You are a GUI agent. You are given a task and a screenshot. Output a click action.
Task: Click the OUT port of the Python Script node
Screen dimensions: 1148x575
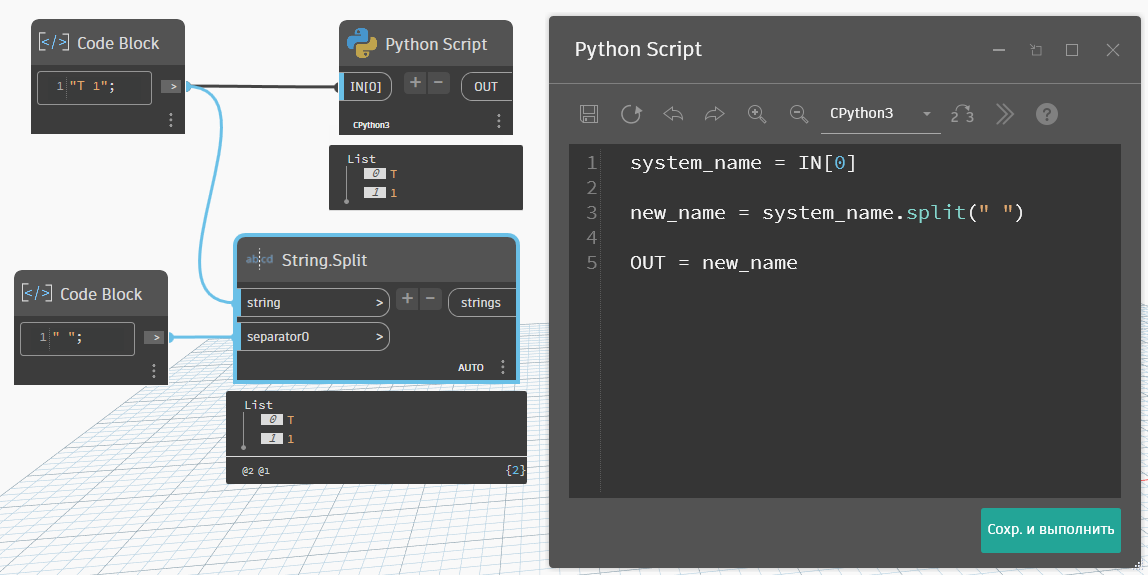(486, 86)
